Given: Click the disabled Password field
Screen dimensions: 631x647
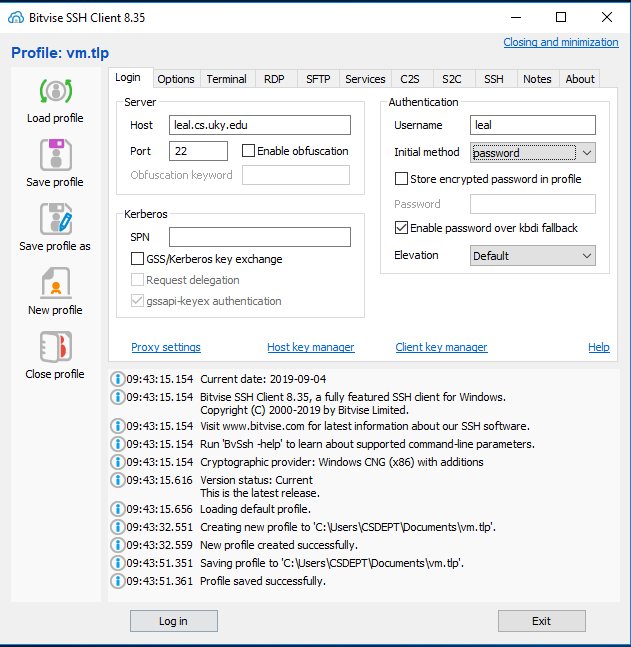Looking at the screenshot, I should click(x=533, y=204).
